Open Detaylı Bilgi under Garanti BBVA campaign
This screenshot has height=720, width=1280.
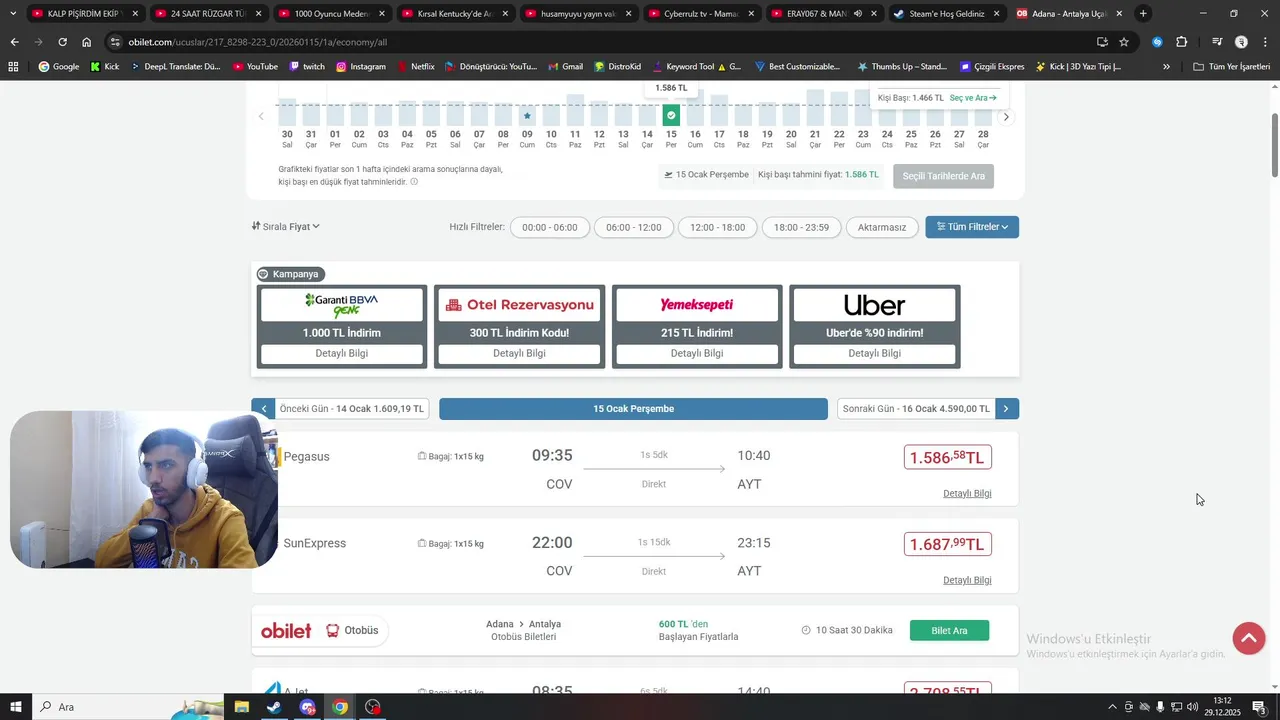[x=342, y=354]
